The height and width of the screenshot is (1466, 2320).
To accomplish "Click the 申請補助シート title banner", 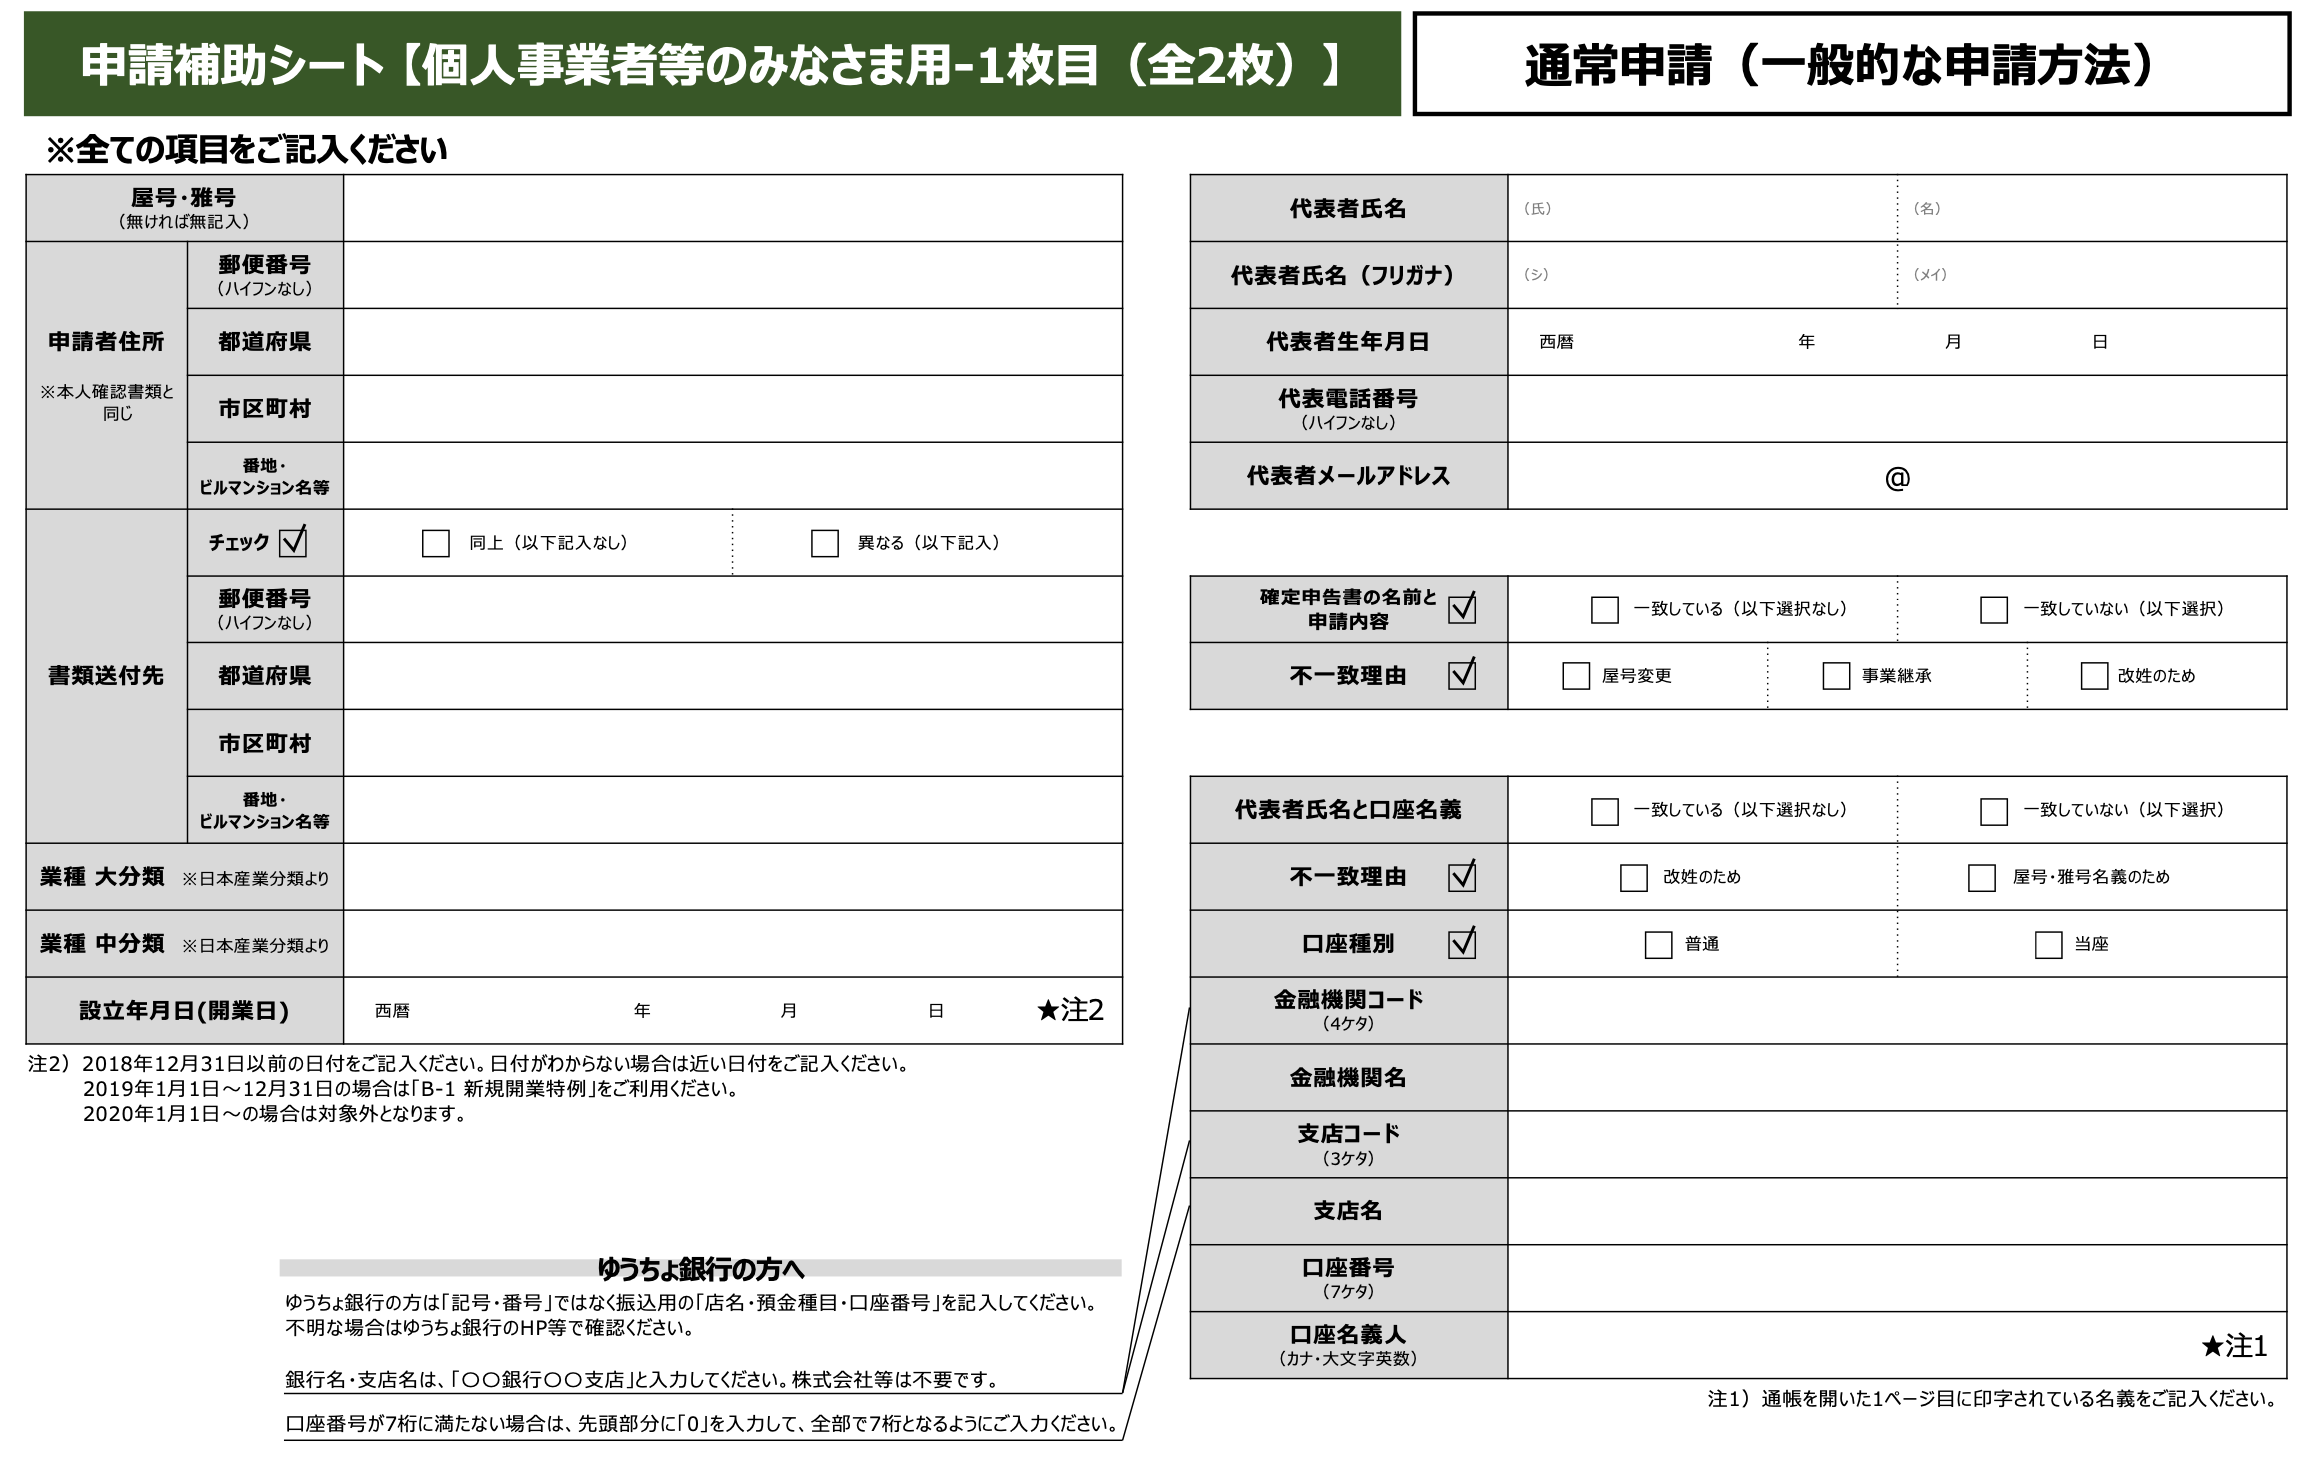I will point(712,64).
